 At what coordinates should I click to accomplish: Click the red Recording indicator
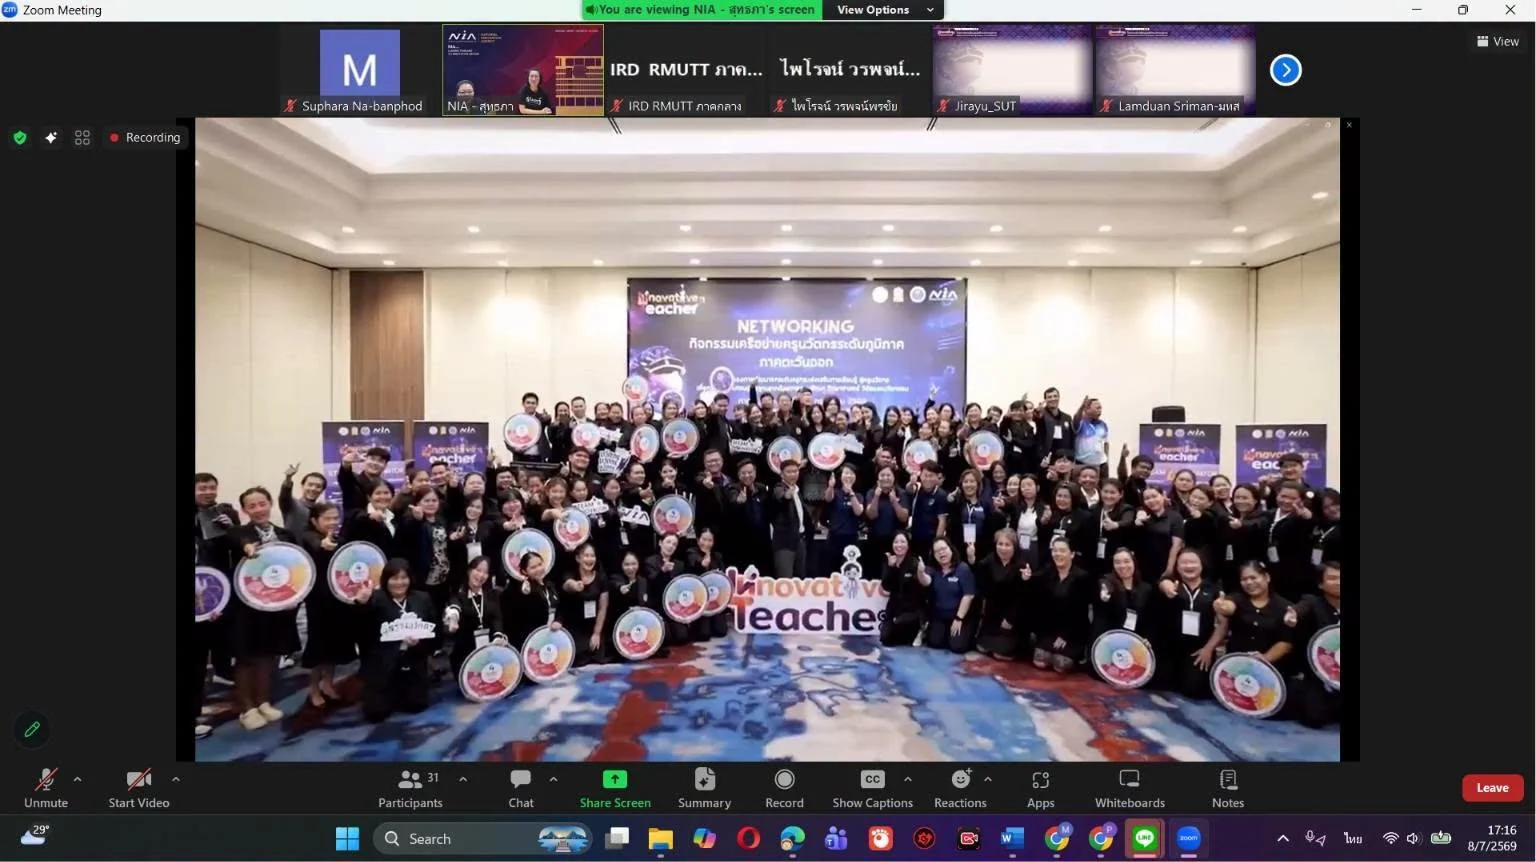pyautogui.click(x=145, y=138)
